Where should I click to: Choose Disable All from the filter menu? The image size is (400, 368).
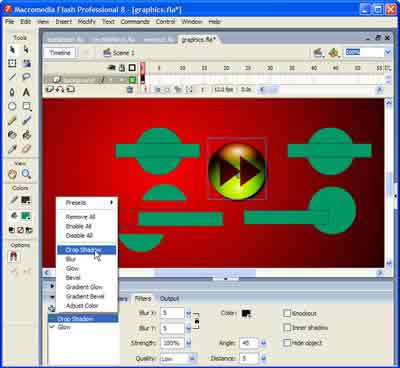click(x=87, y=236)
